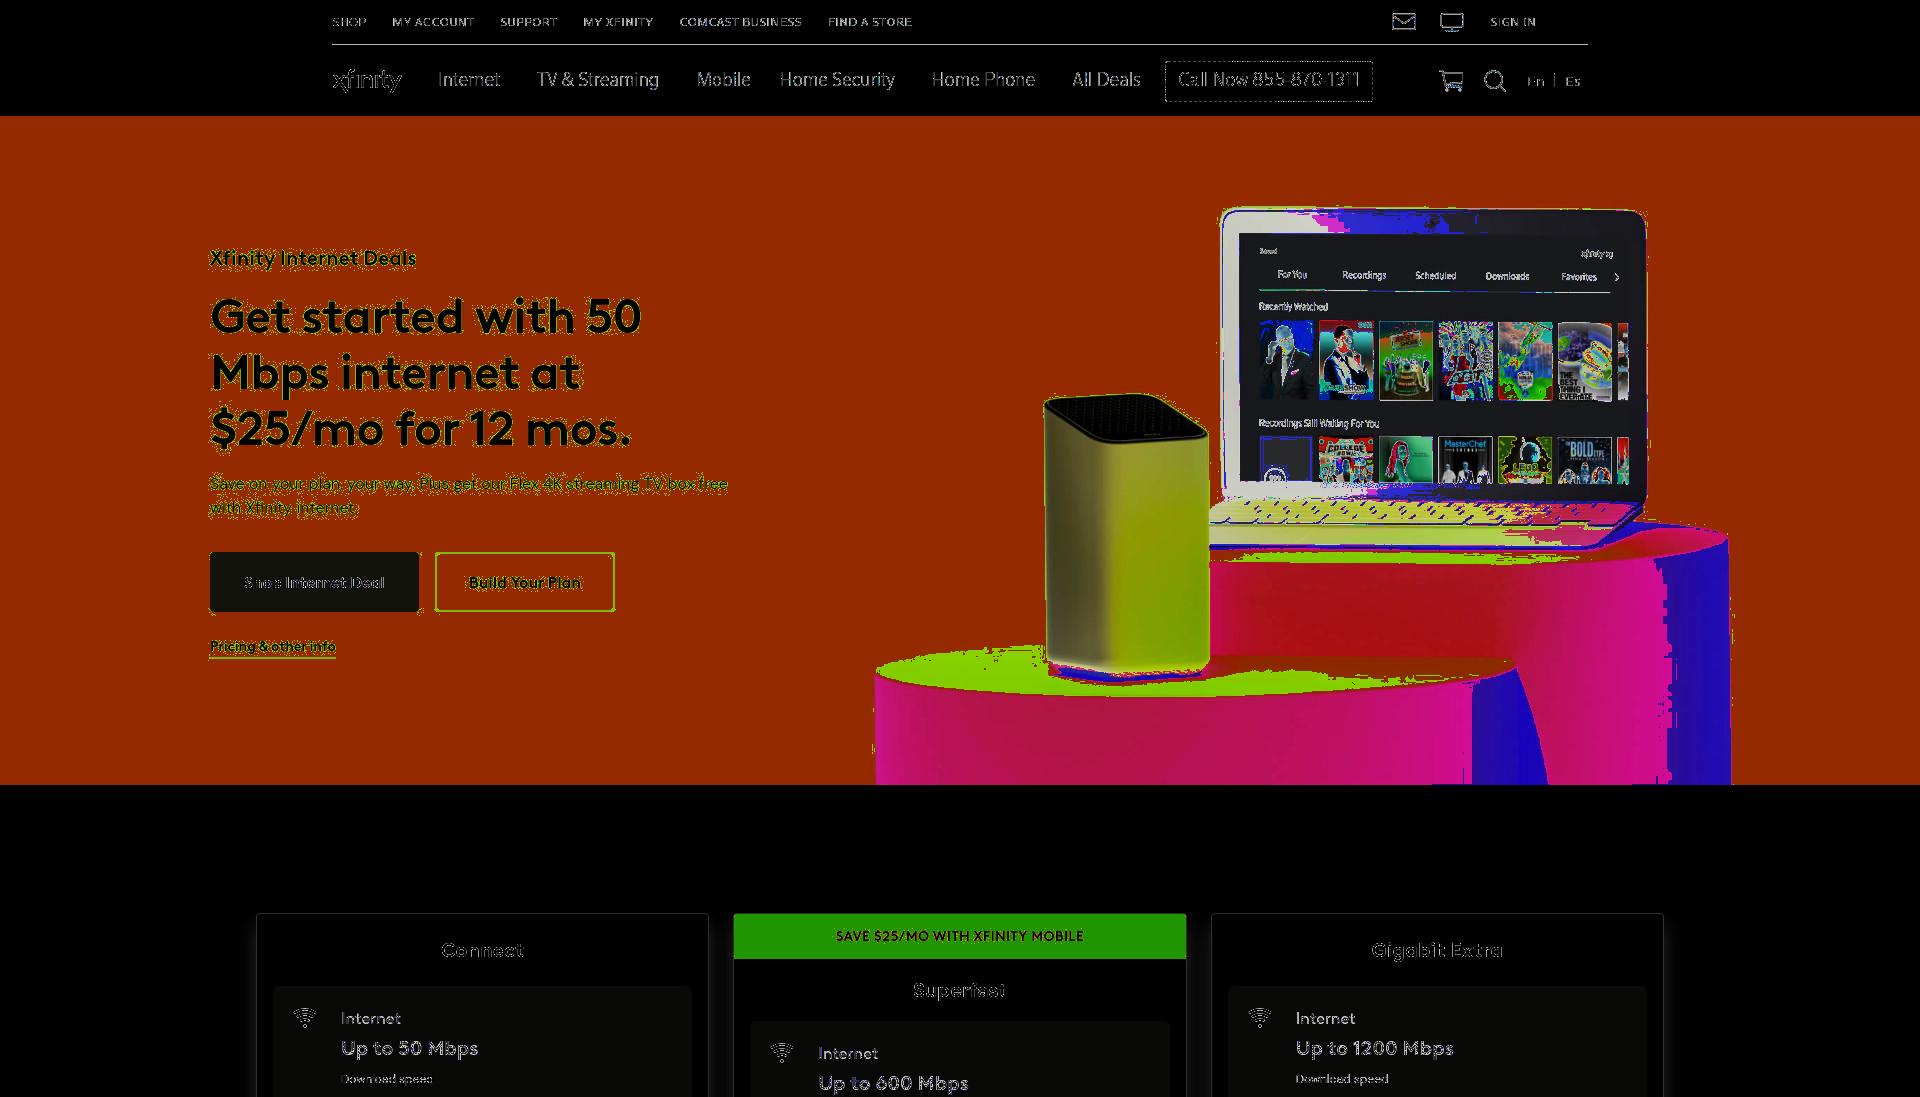The width and height of the screenshot is (1920, 1097).
Task: Click the Downloads tab on laptop screen
Action: 1507,276
